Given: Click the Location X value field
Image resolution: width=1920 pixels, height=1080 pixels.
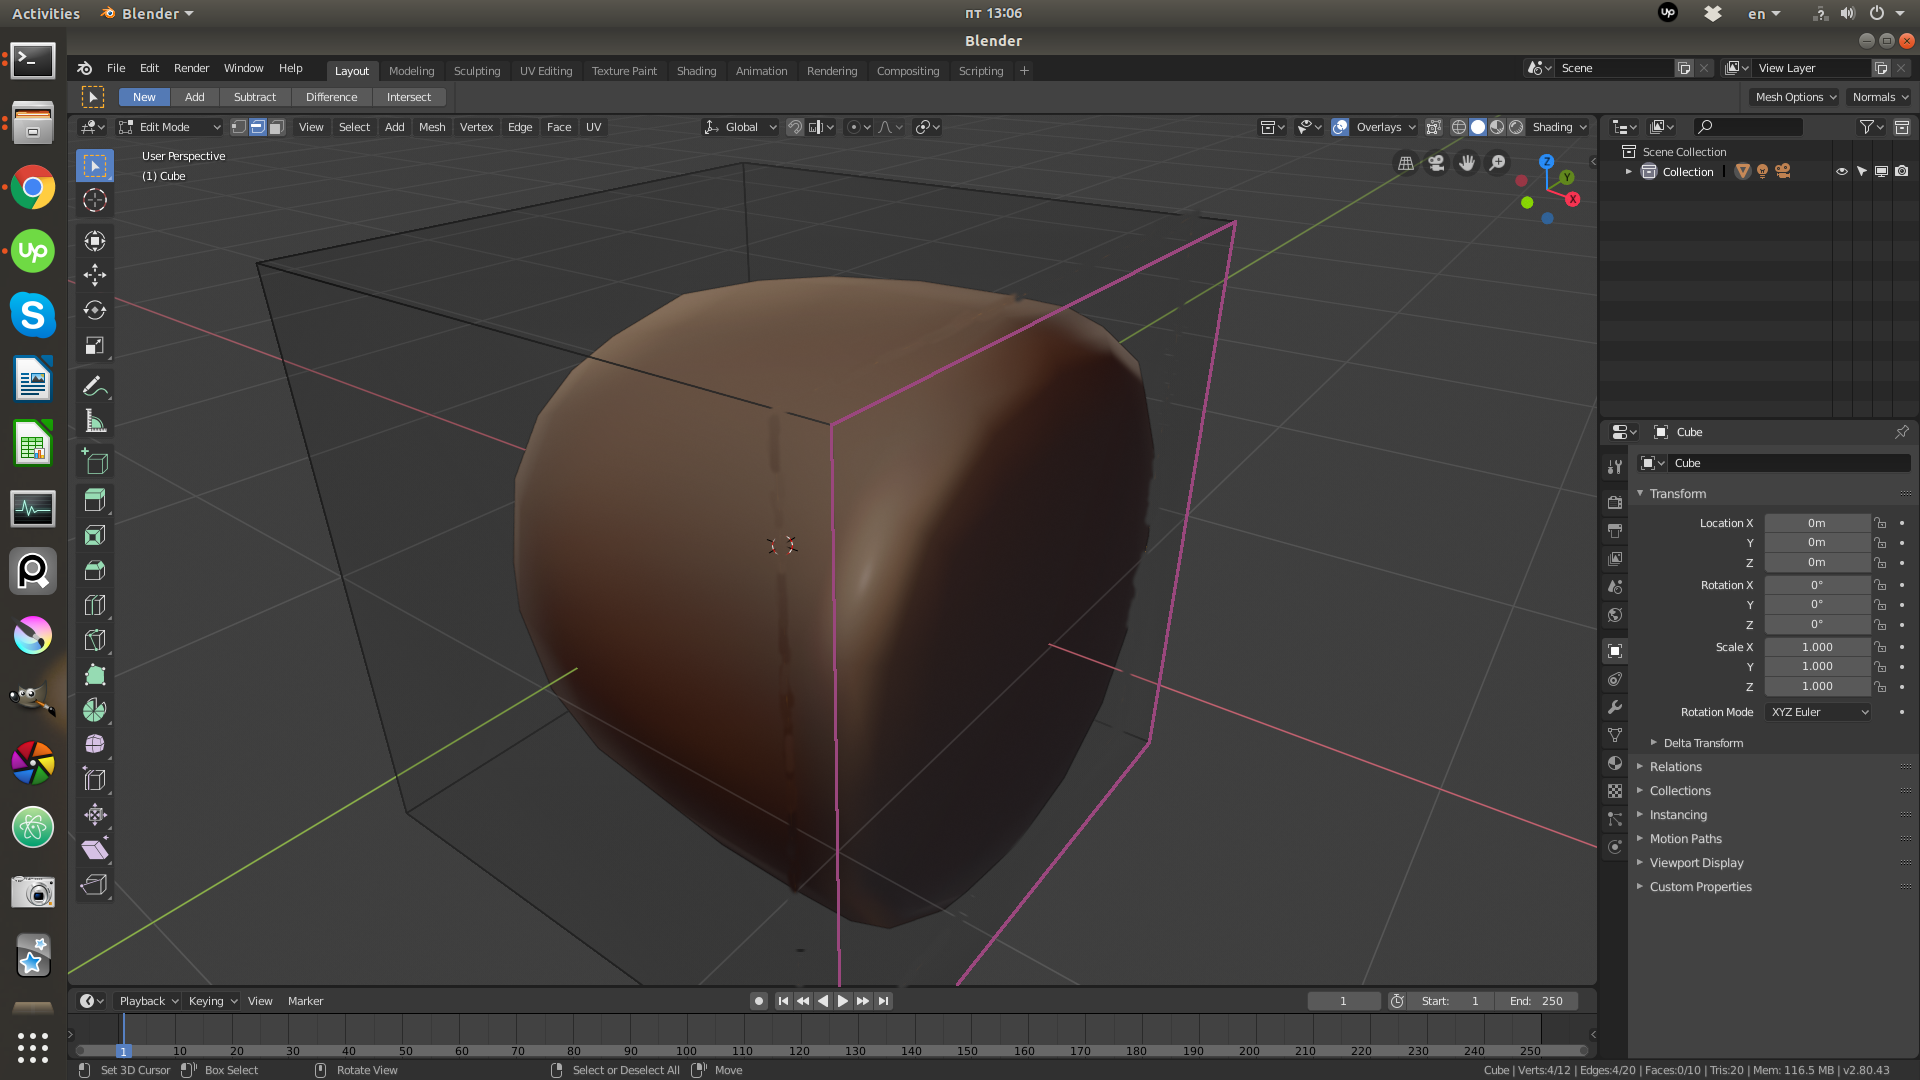Looking at the screenshot, I should pyautogui.click(x=1817, y=523).
